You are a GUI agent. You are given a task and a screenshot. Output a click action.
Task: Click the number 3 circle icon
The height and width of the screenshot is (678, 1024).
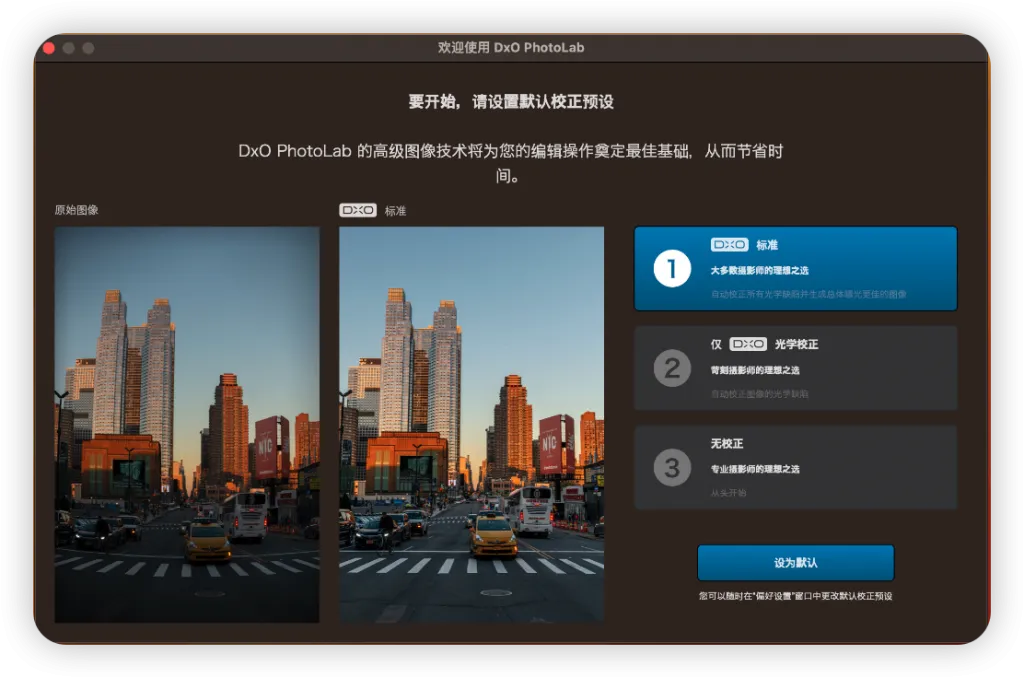[x=672, y=468]
